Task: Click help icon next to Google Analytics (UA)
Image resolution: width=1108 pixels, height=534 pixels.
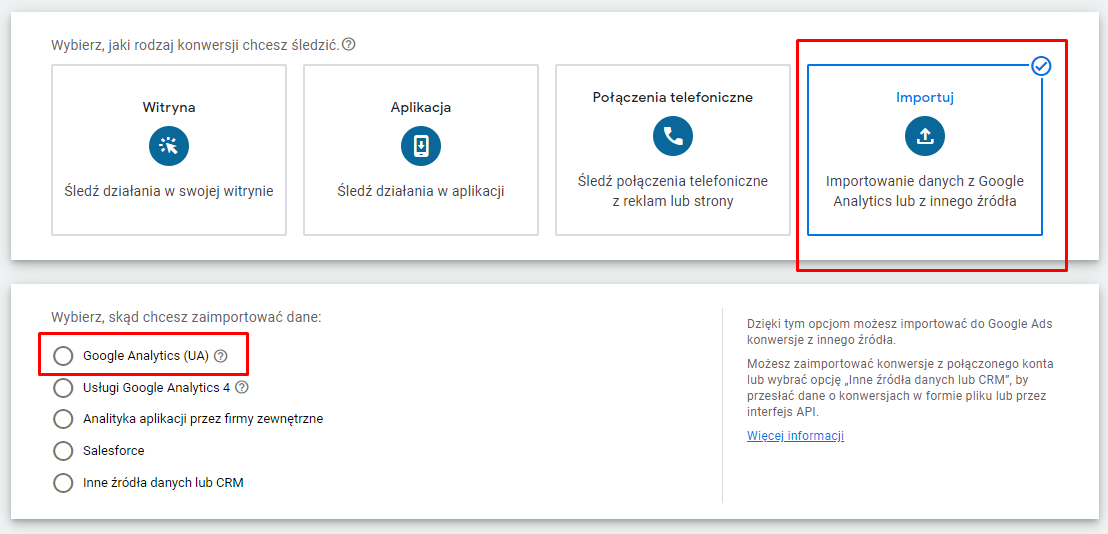Action: click(221, 356)
